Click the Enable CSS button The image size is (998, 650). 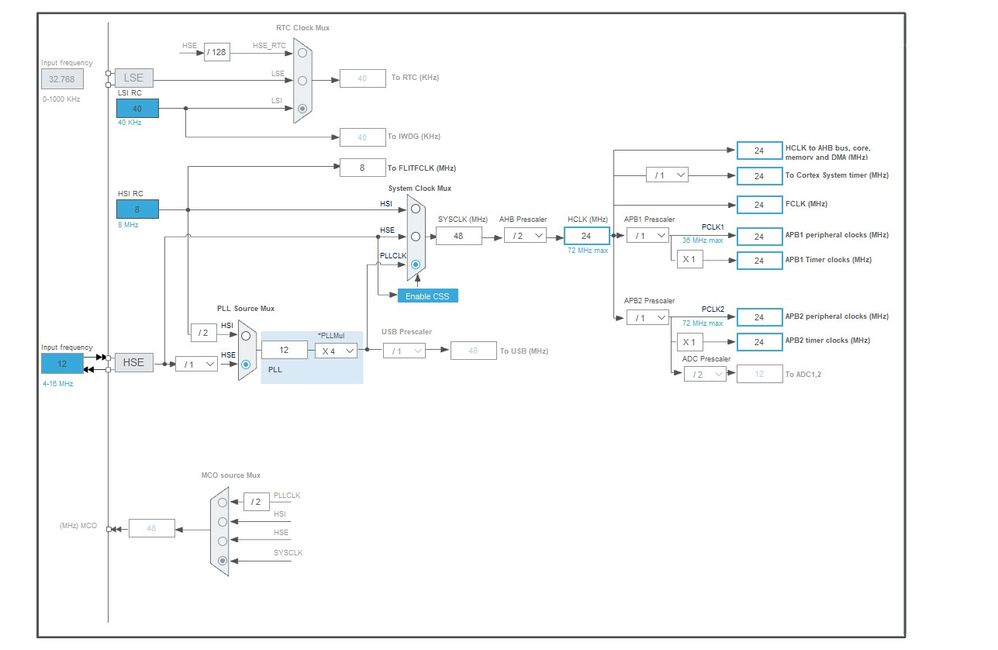click(x=428, y=296)
